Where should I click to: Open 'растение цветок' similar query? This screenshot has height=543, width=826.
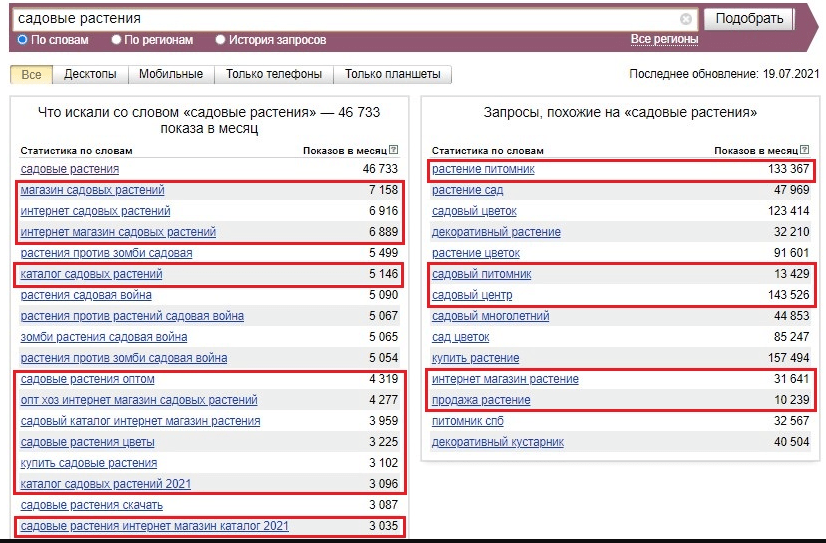[x=476, y=253]
